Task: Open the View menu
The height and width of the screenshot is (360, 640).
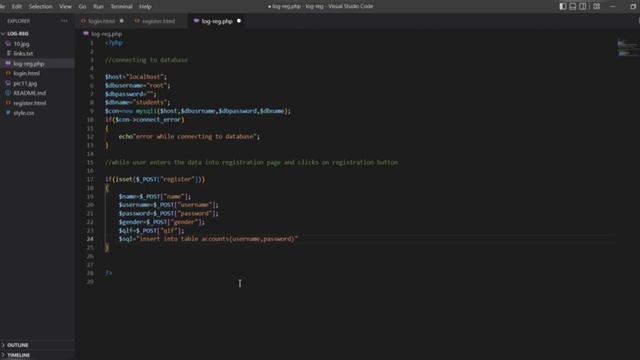Action: click(x=65, y=7)
